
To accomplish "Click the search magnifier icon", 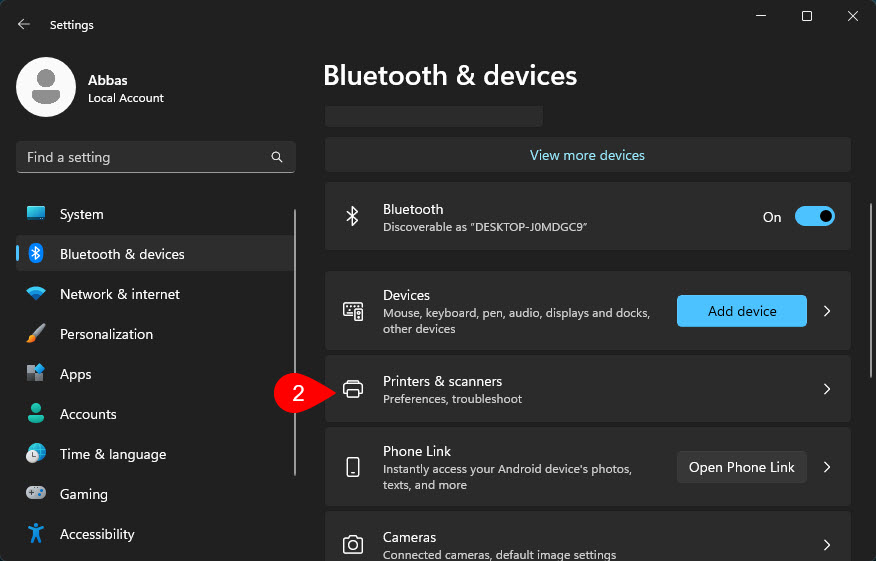I will [277, 157].
